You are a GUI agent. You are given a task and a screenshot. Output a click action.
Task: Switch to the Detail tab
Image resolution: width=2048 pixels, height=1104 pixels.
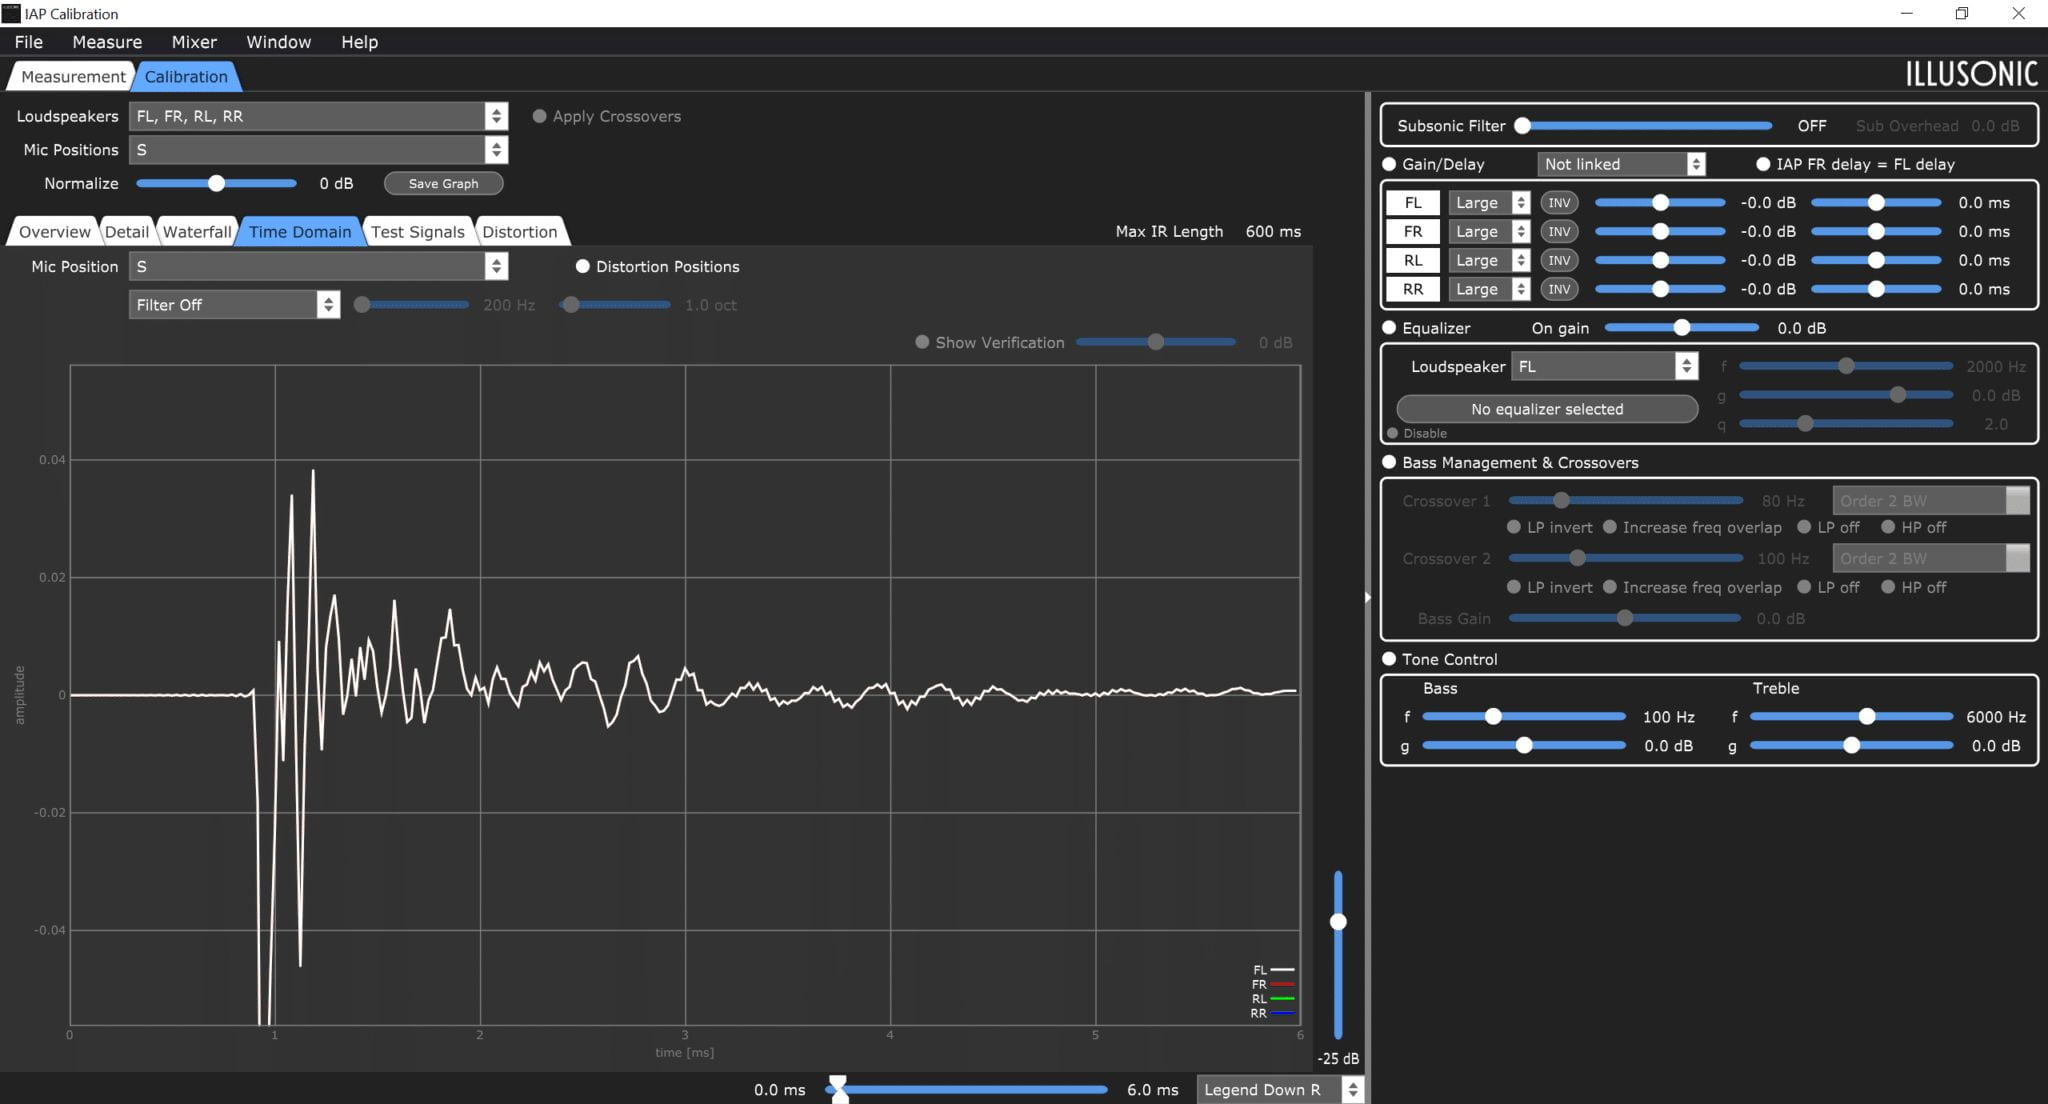pyautogui.click(x=127, y=232)
